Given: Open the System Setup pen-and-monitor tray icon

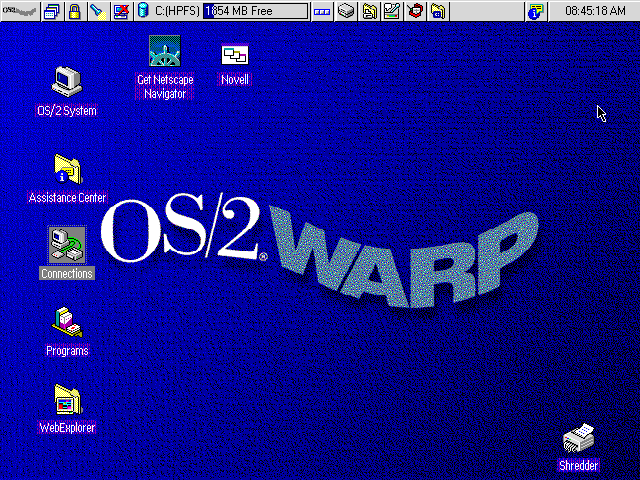Looking at the screenshot, I should [392, 11].
